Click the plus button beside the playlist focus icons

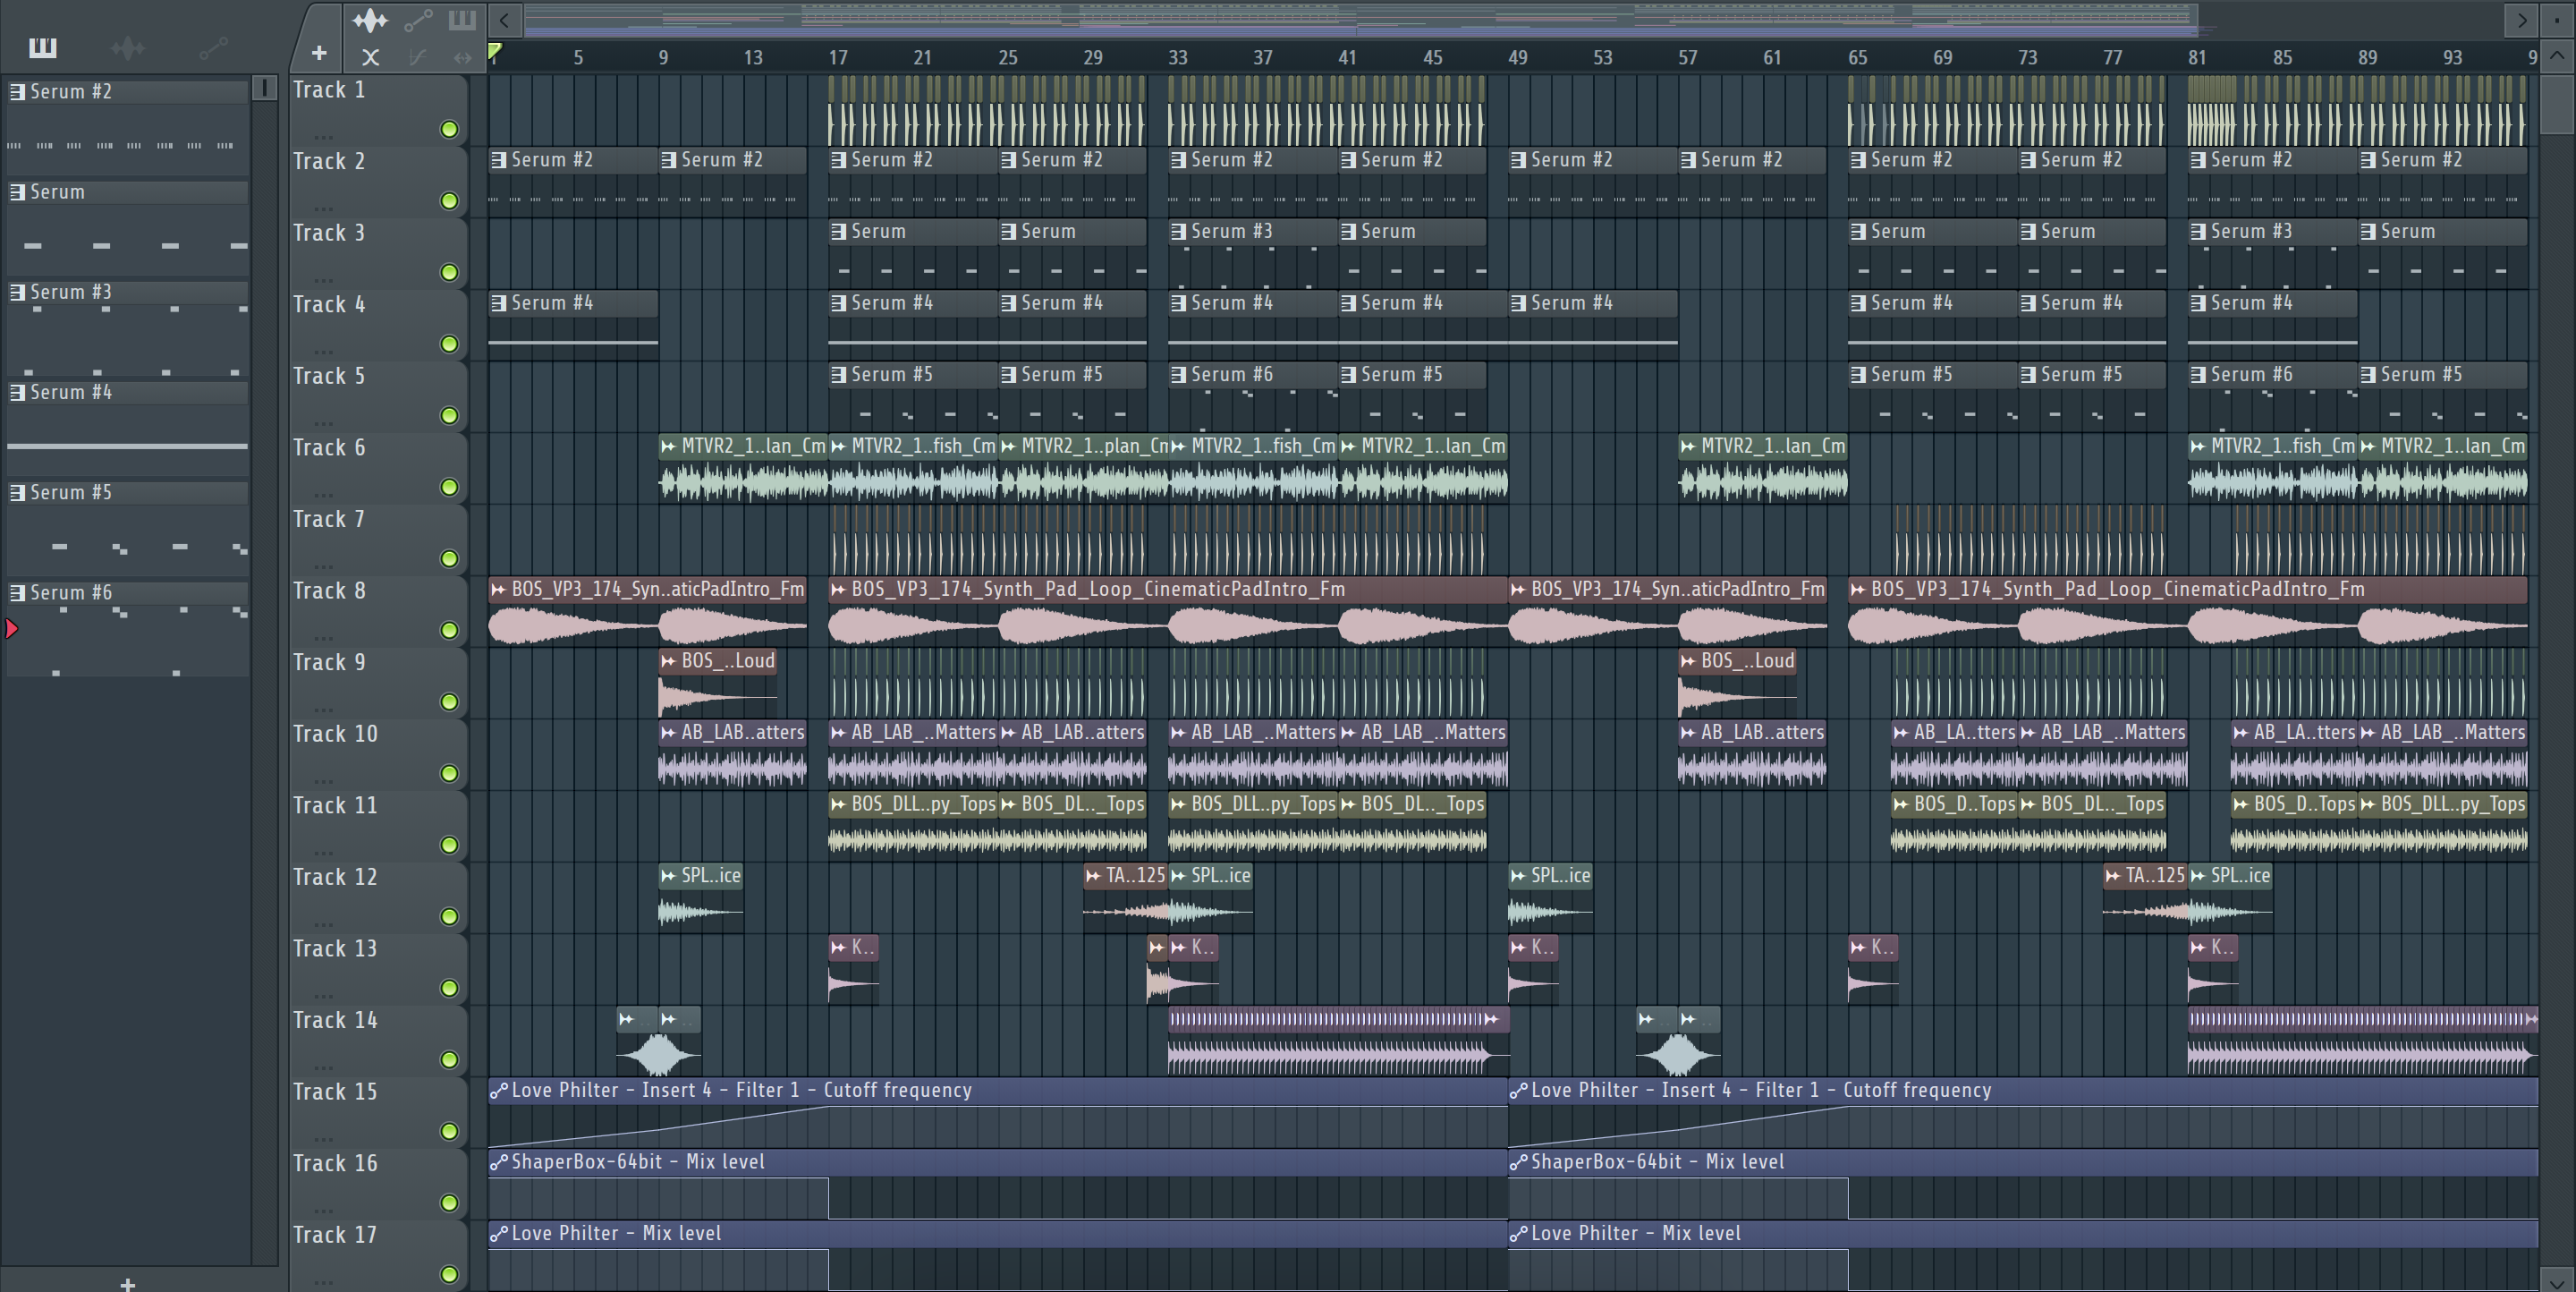click(319, 53)
